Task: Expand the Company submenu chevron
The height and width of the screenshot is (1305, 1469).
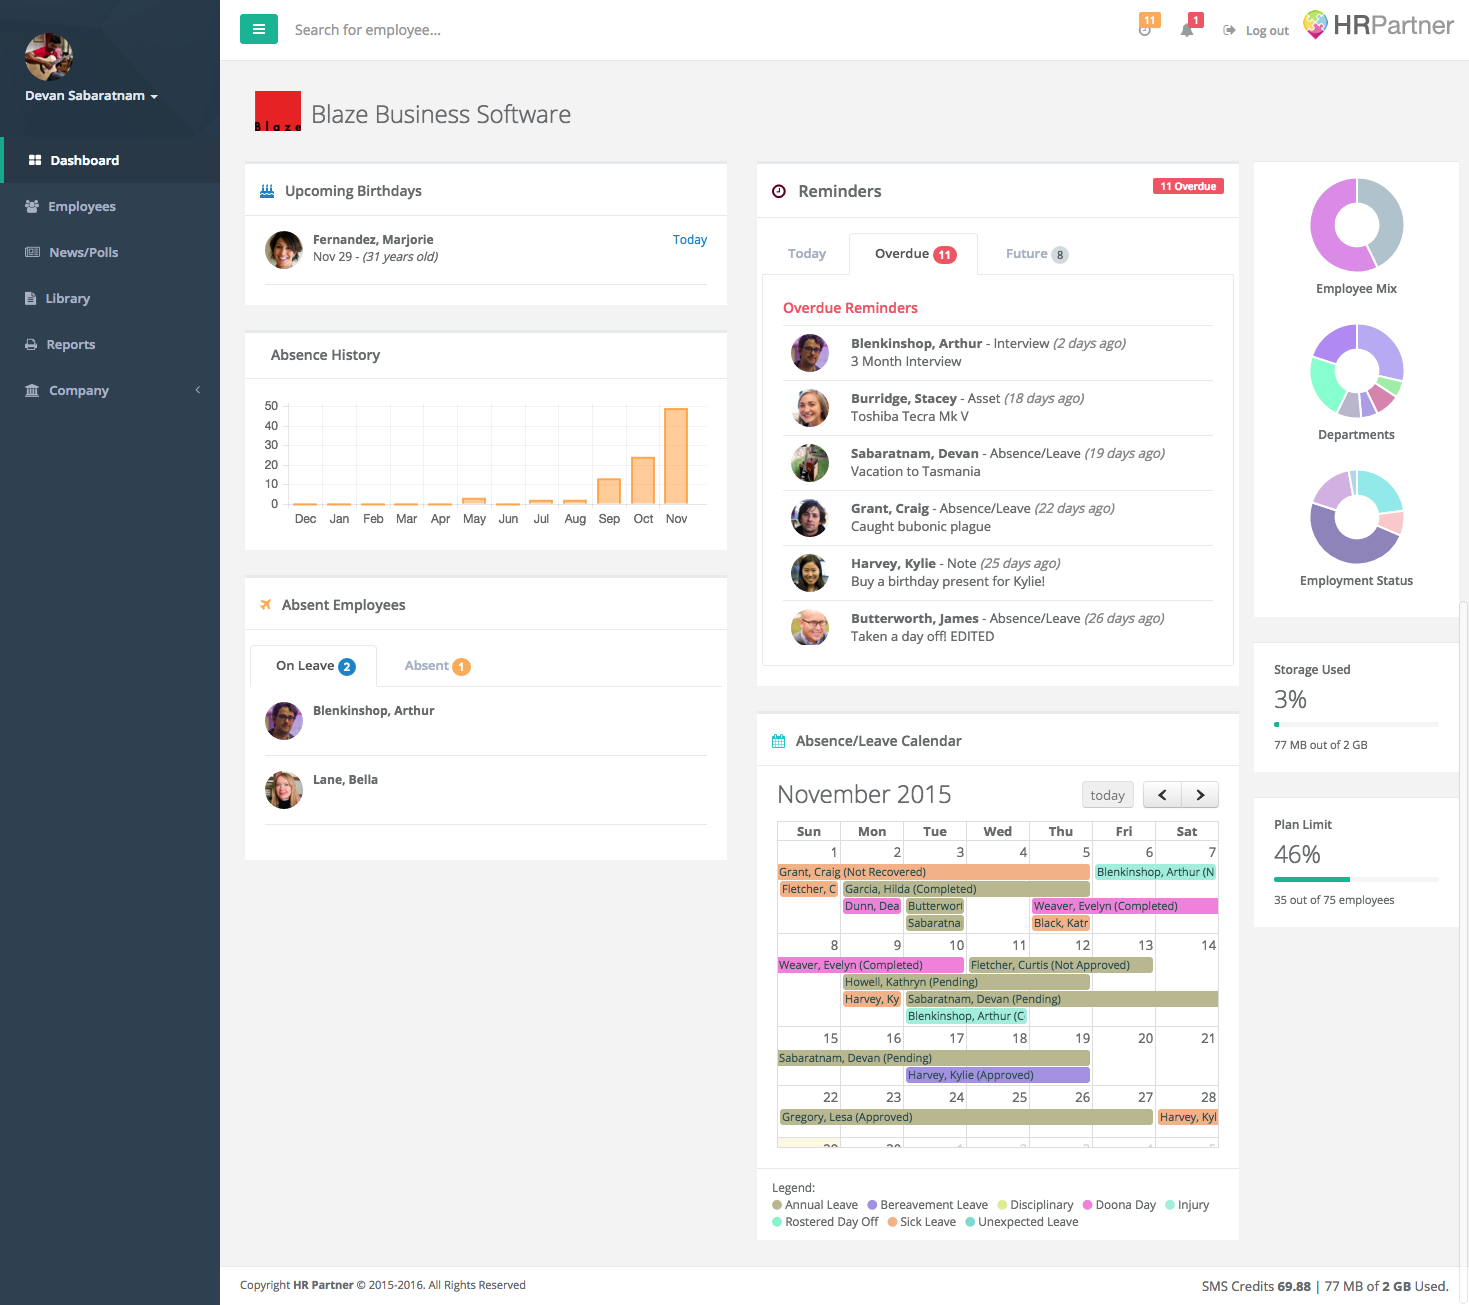Action: (198, 390)
